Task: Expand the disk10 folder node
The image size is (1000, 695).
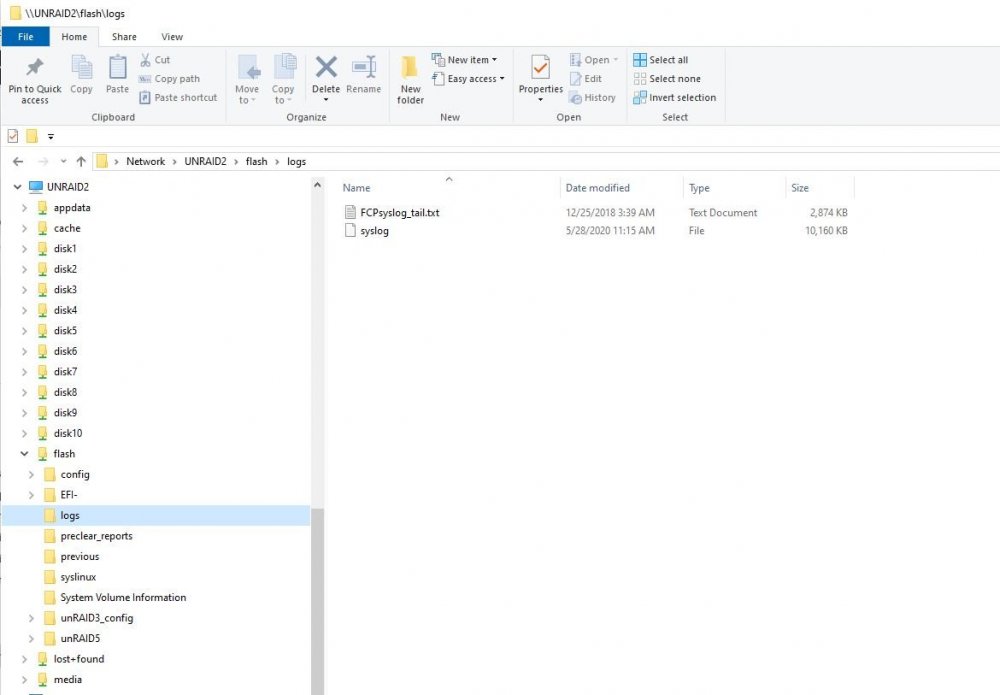Action: click(x=24, y=433)
